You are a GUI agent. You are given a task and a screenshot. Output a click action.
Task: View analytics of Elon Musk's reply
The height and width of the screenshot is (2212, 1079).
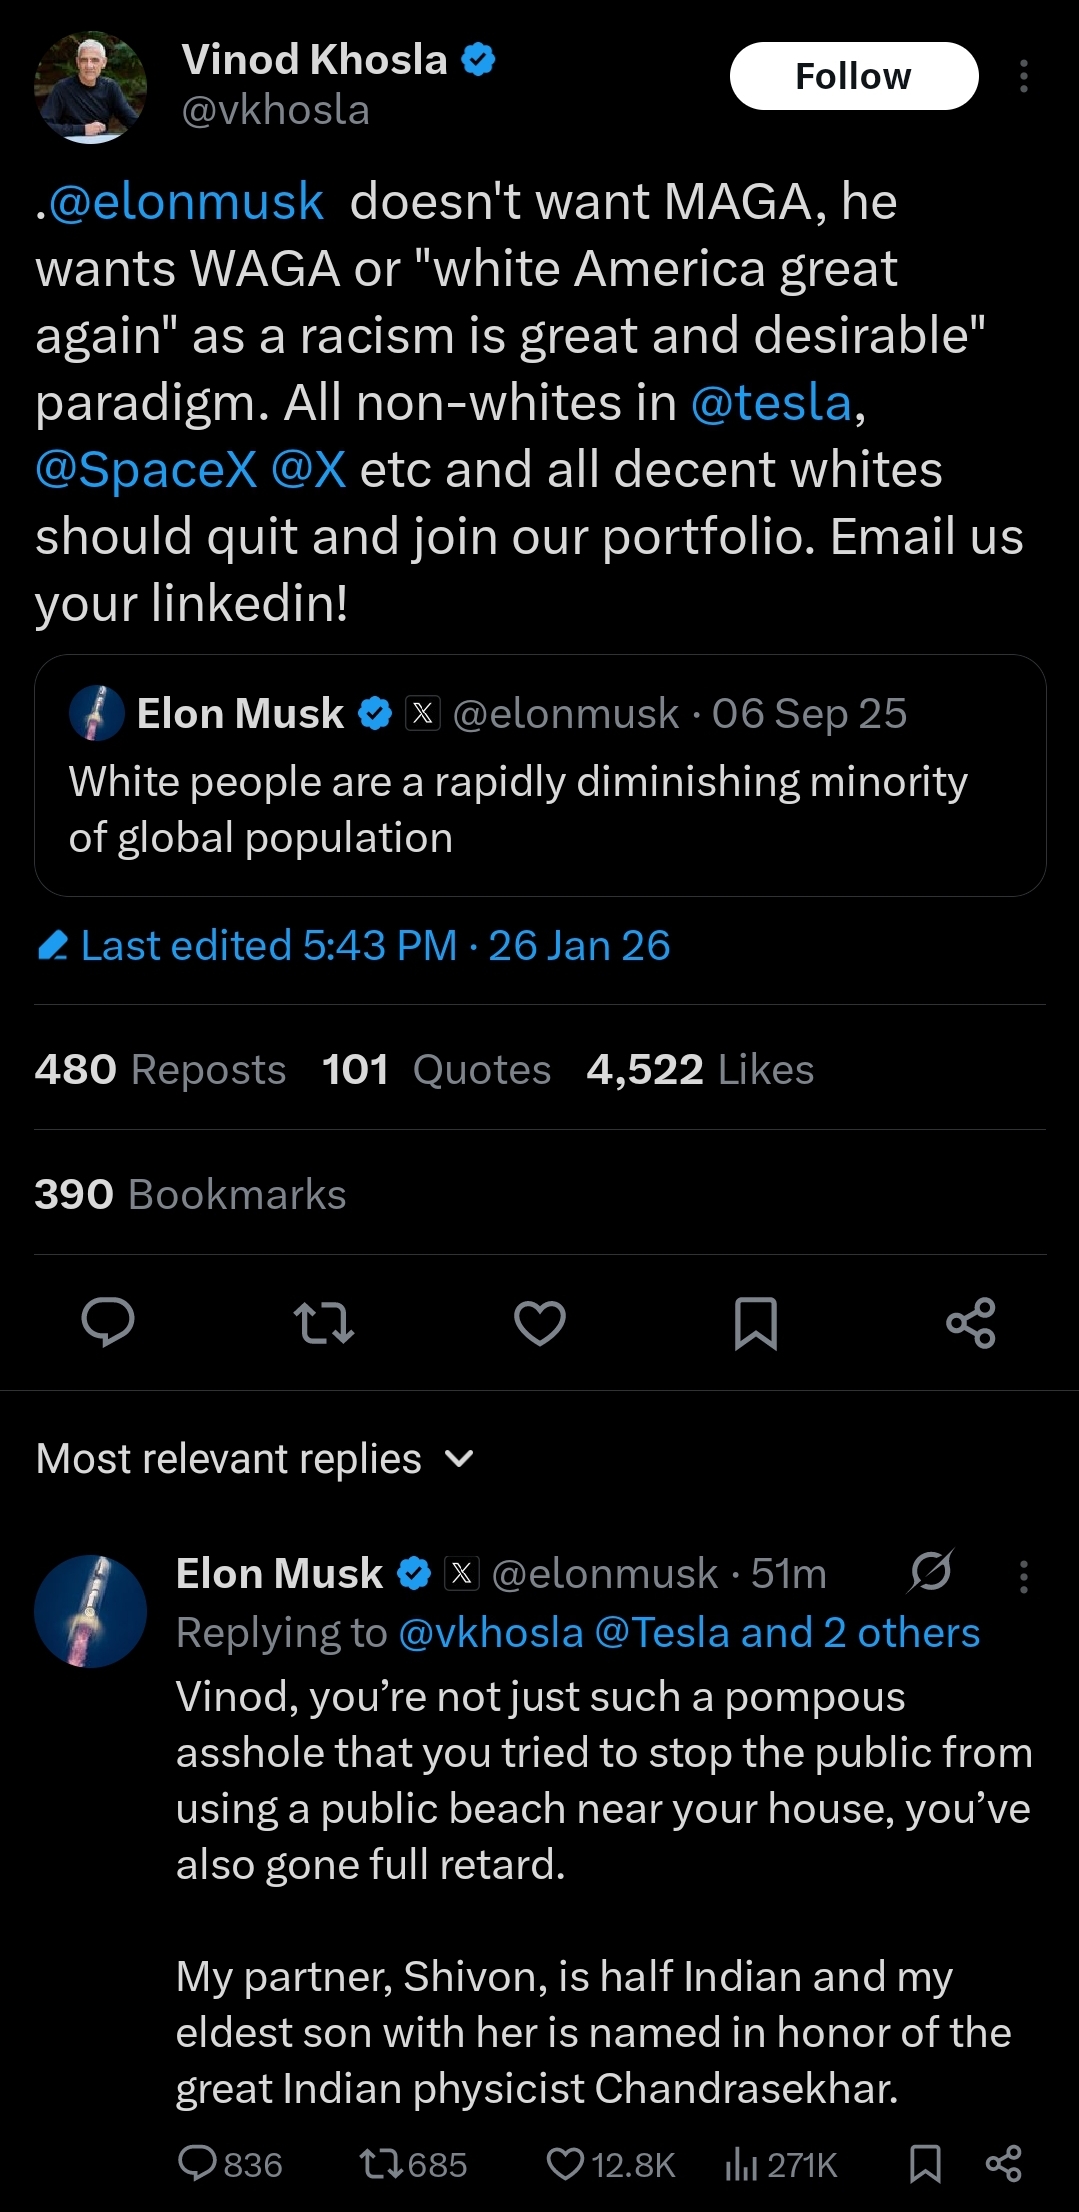(742, 2164)
